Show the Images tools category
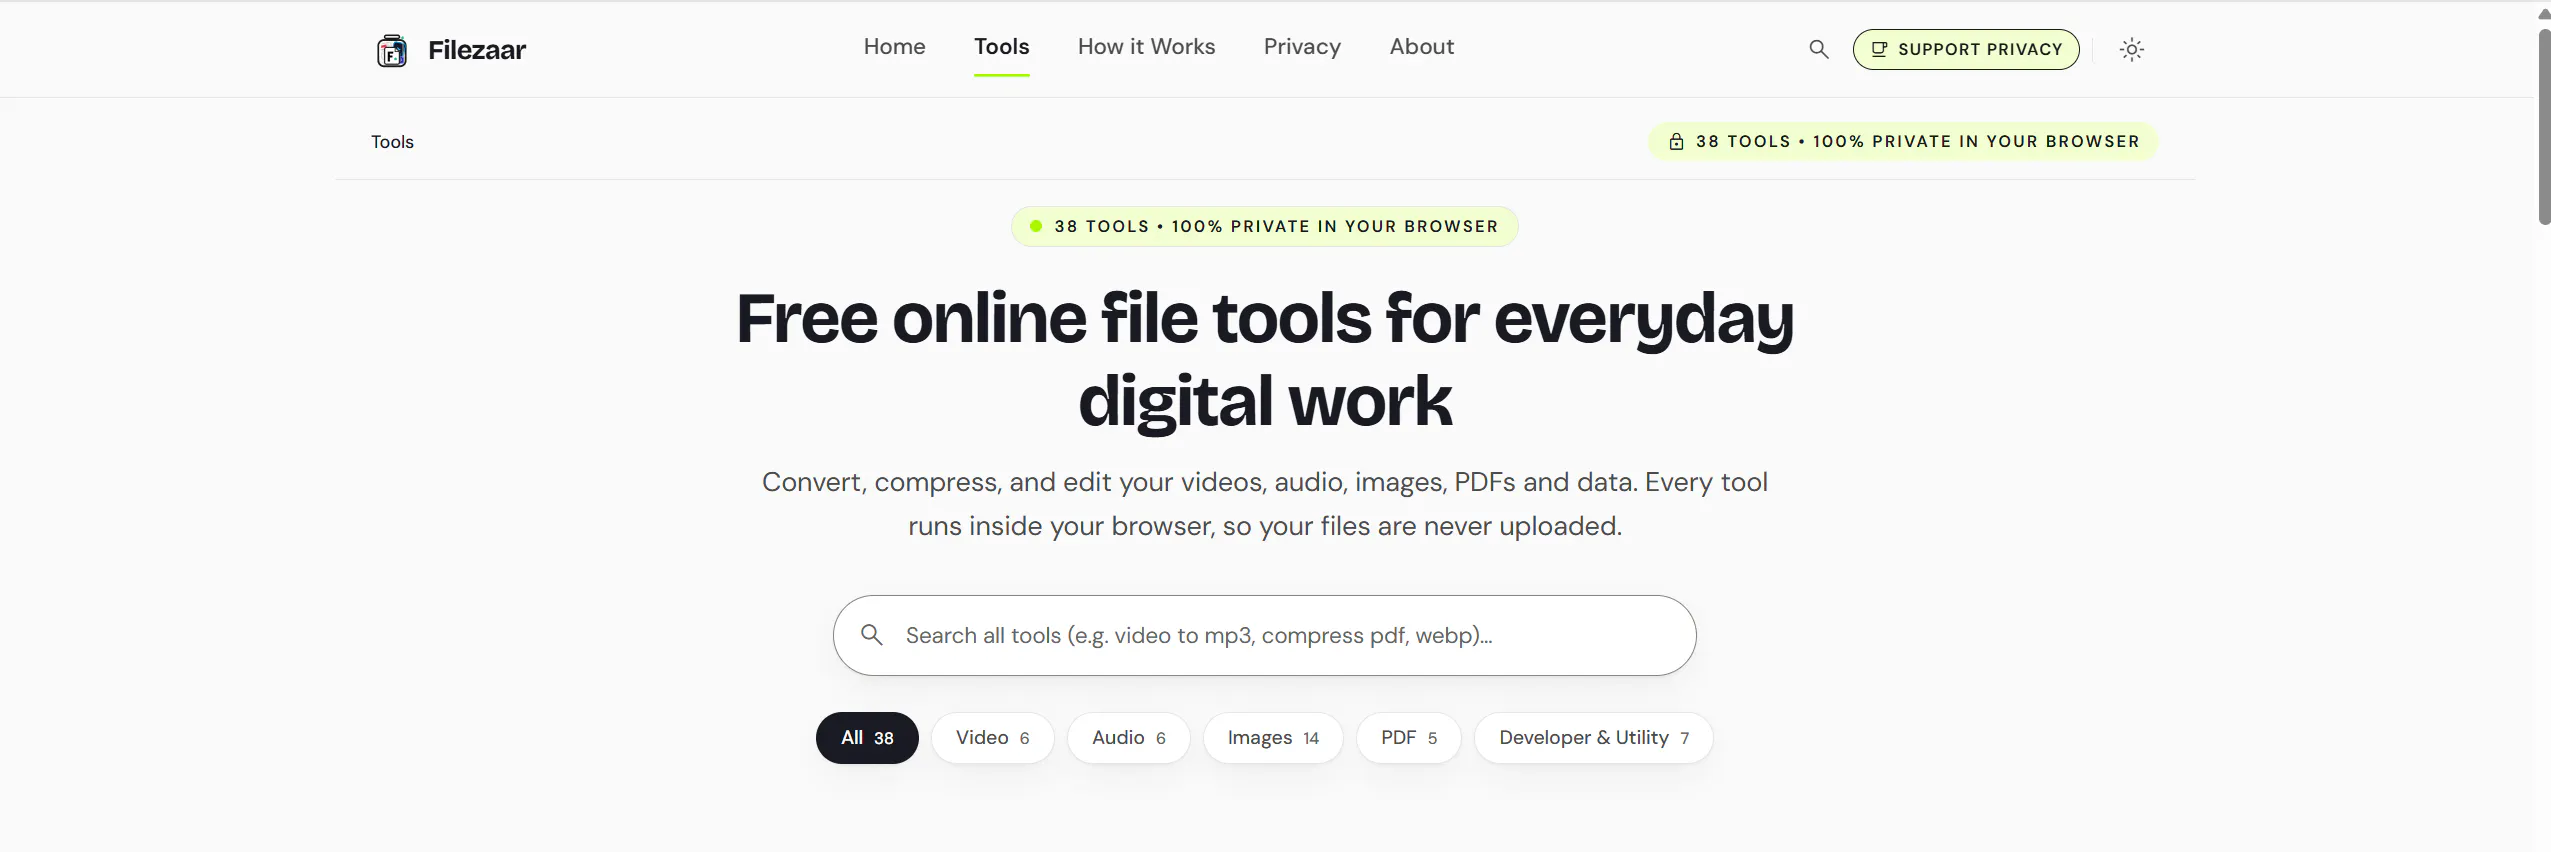This screenshot has width=2551, height=852. point(1272,738)
